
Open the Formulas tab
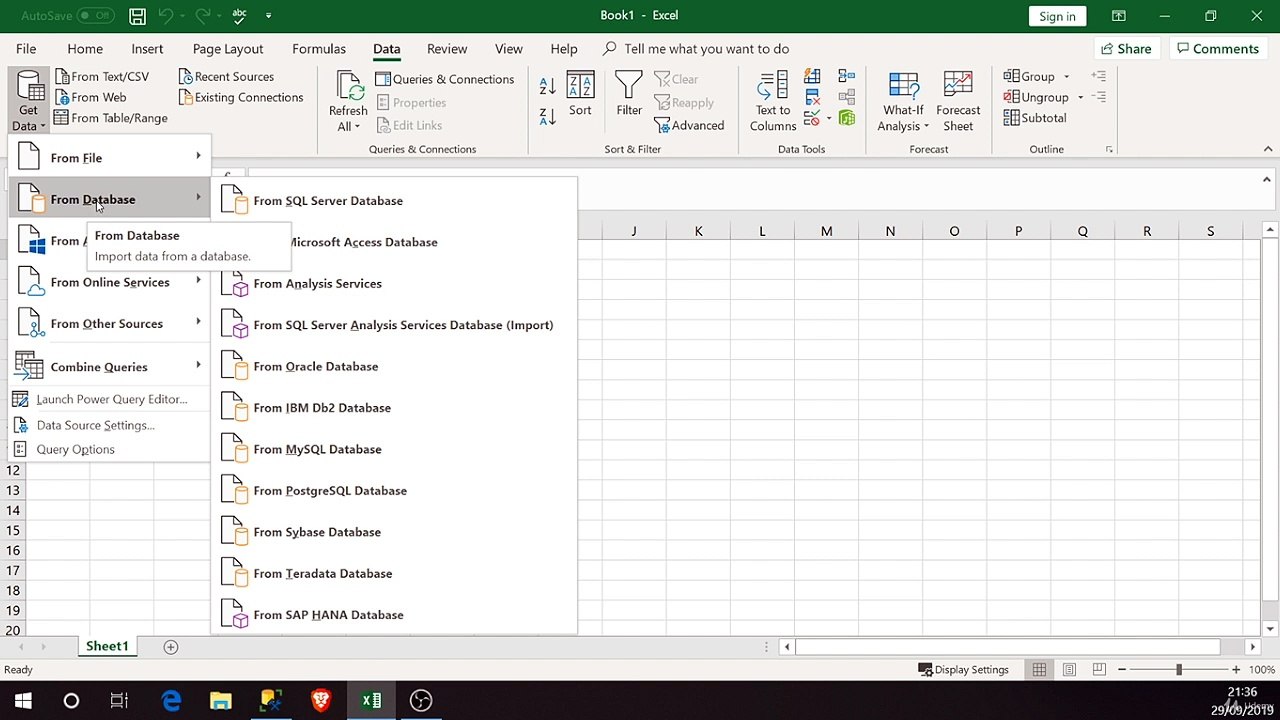[319, 48]
